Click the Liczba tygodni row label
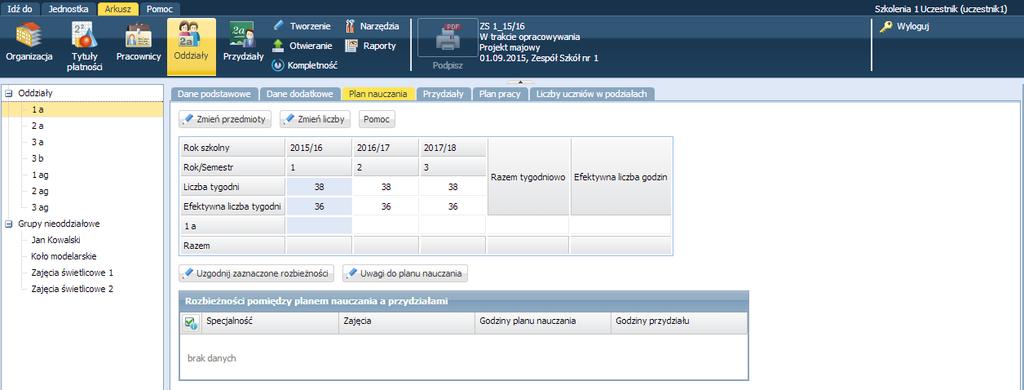 pyautogui.click(x=232, y=187)
